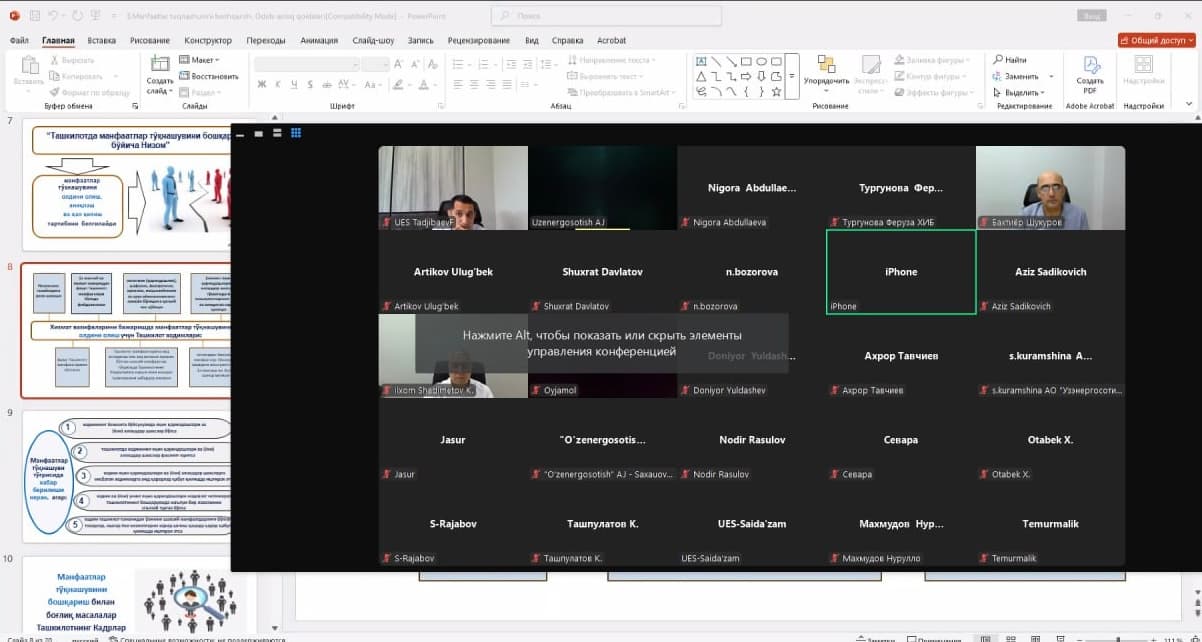Screen dimensions: 1202x642
Task: Open the font name combo box
Action: (306, 64)
